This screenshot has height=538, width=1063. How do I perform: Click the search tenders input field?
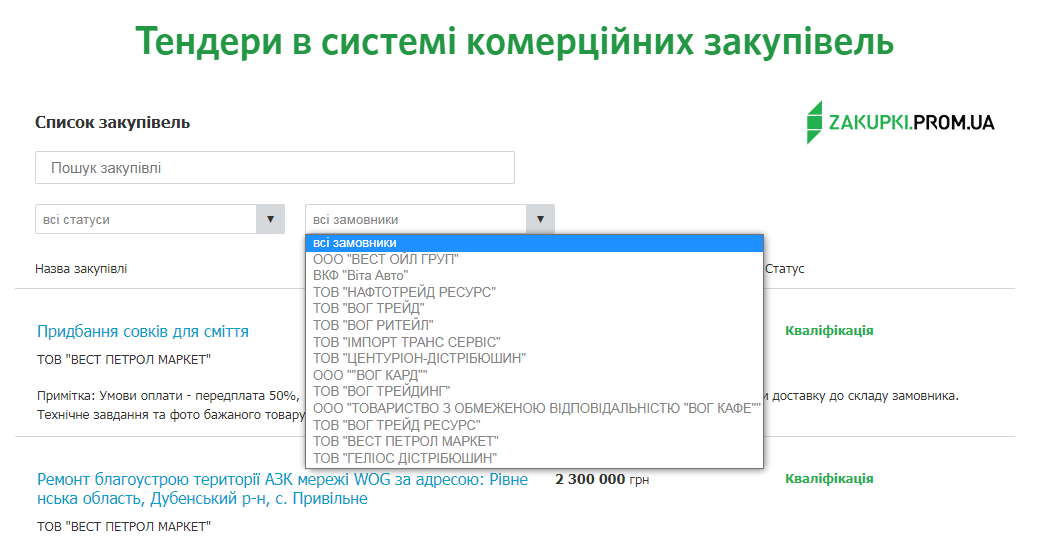coord(274,168)
